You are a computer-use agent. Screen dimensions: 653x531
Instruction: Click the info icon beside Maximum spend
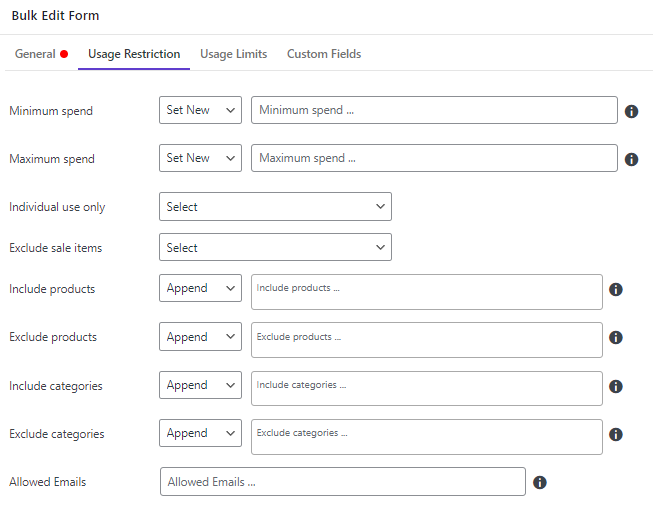631,159
